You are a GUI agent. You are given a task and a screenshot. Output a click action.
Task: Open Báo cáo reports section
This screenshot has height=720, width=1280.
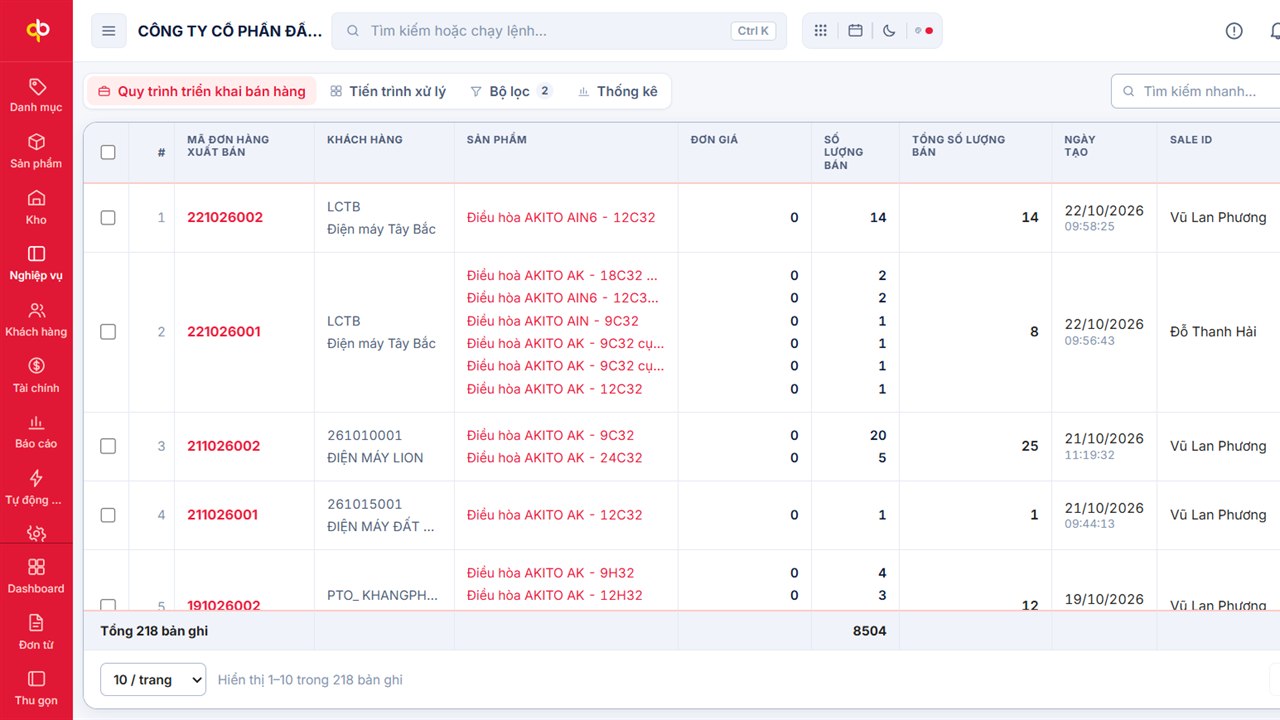tap(36, 431)
